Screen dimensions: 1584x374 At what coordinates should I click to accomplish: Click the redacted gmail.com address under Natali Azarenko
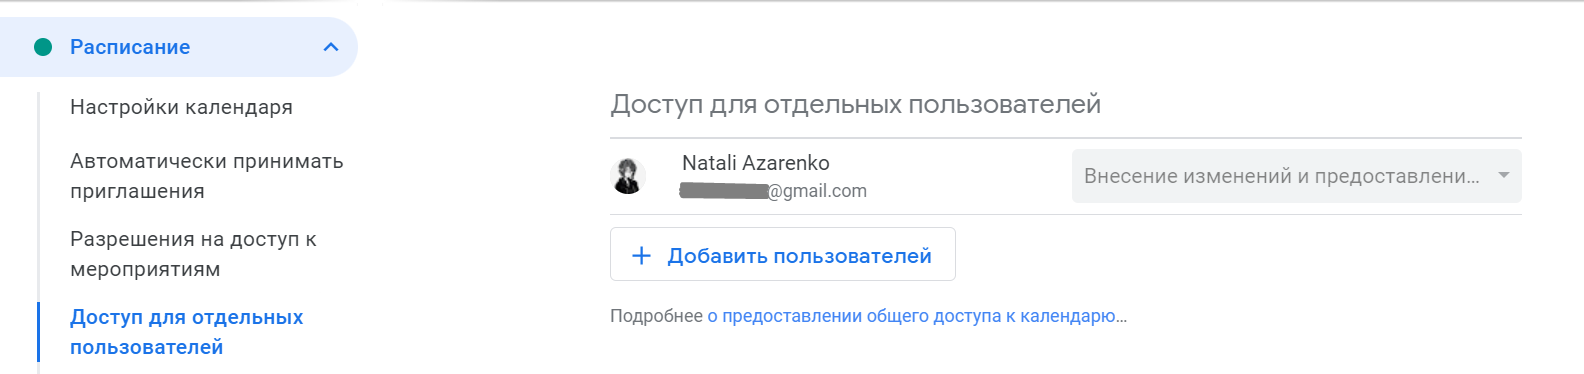coord(773,191)
